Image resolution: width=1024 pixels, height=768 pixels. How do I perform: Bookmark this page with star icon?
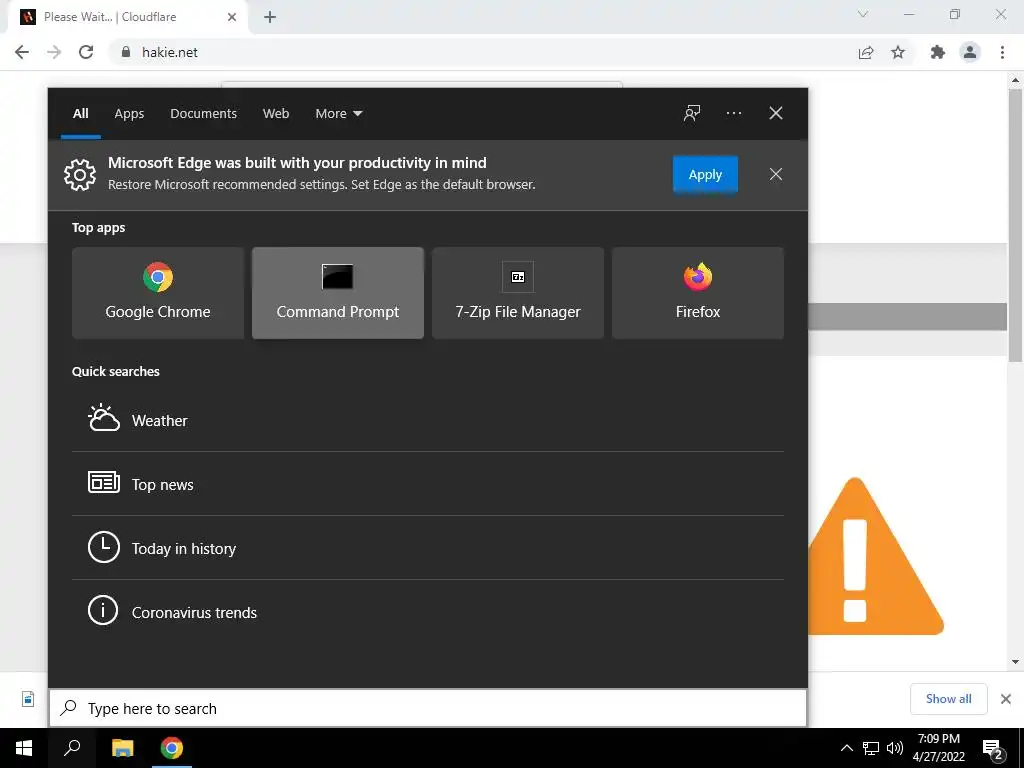click(898, 52)
